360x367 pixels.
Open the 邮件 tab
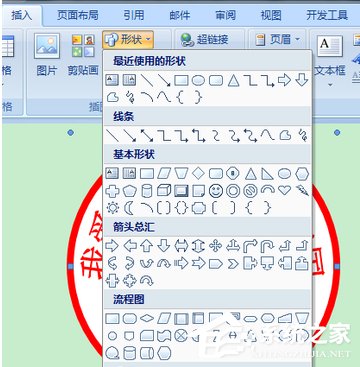(180, 15)
